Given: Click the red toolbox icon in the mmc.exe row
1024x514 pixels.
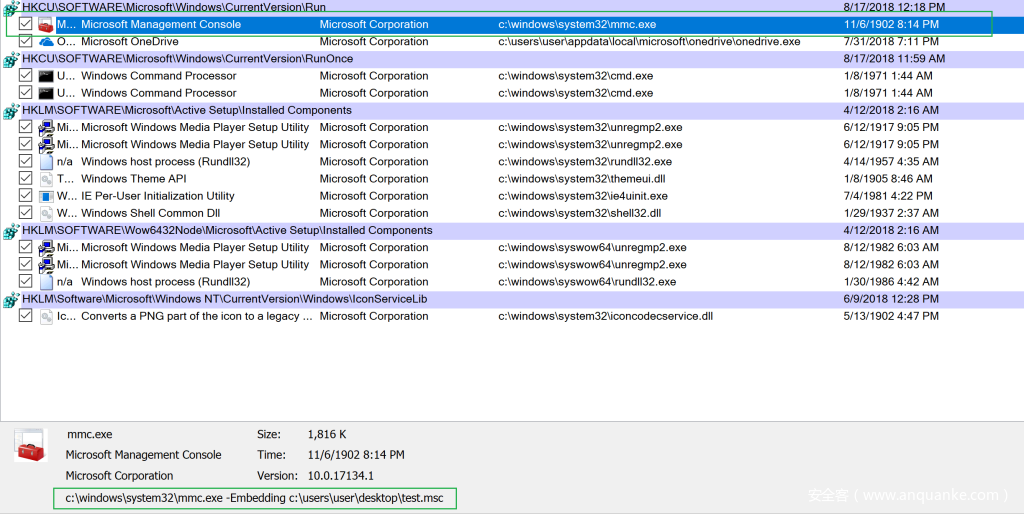Looking at the screenshot, I should coord(46,24).
